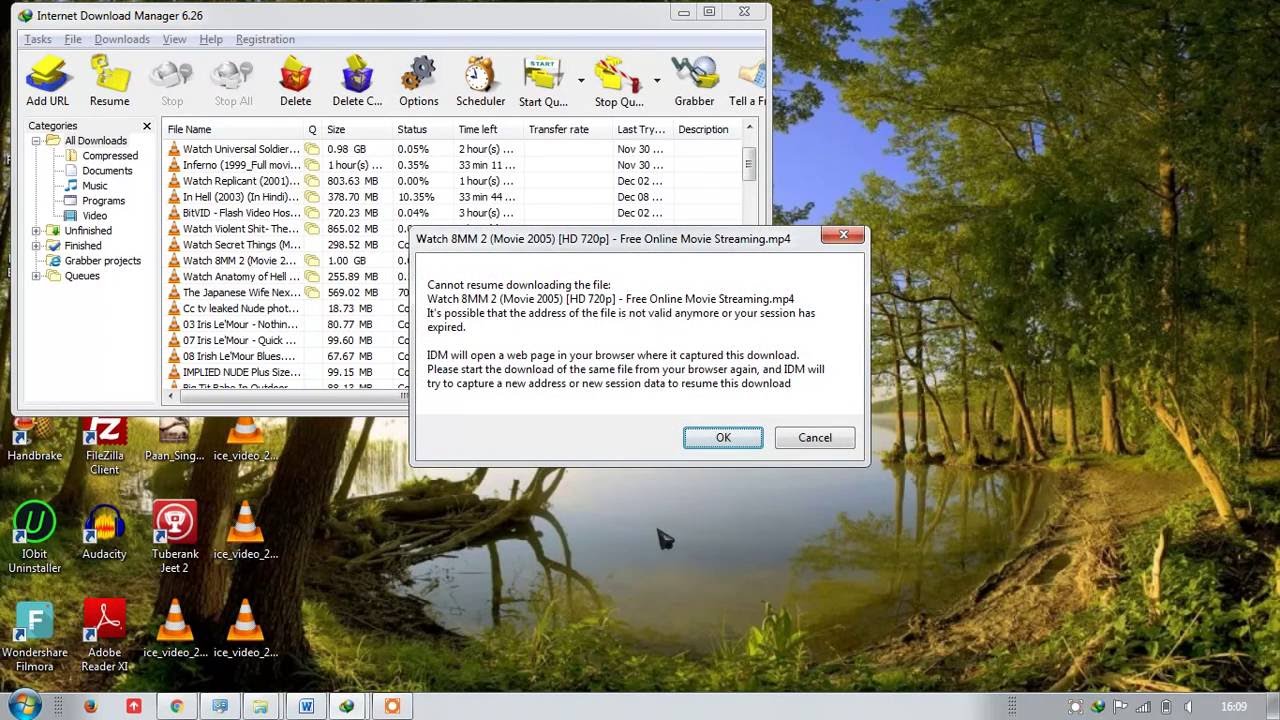Viewport: 1280px width, 720px height.
Task: Open Adobe Reader XI desktop shortcut
Action: pyautogui.click(x=104, y=637)
